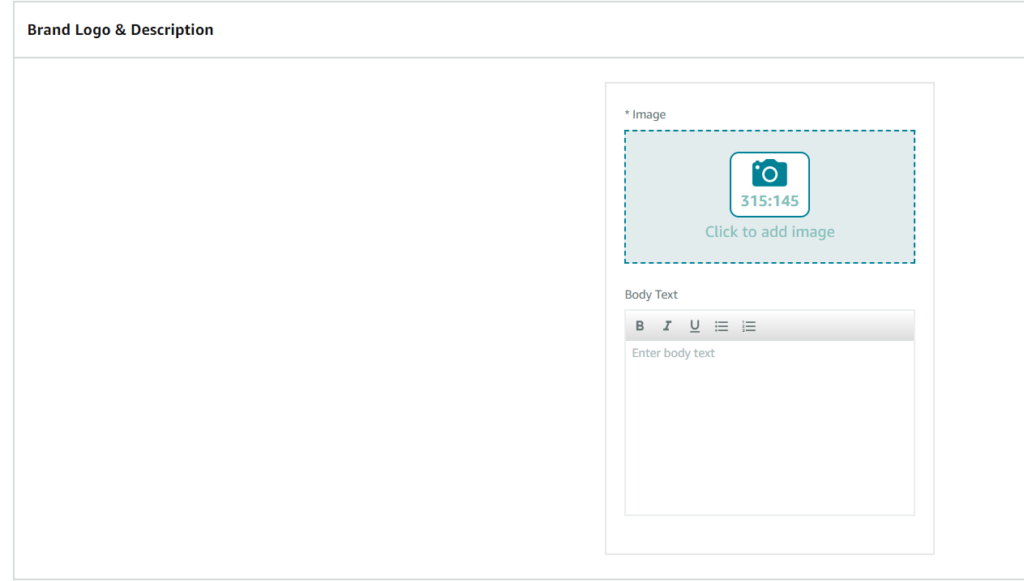Click the required asterisk beside Image
Image resolution: width=1024 pixels, height=581 pixels.
pyautogui.click(x=627, y=114)
